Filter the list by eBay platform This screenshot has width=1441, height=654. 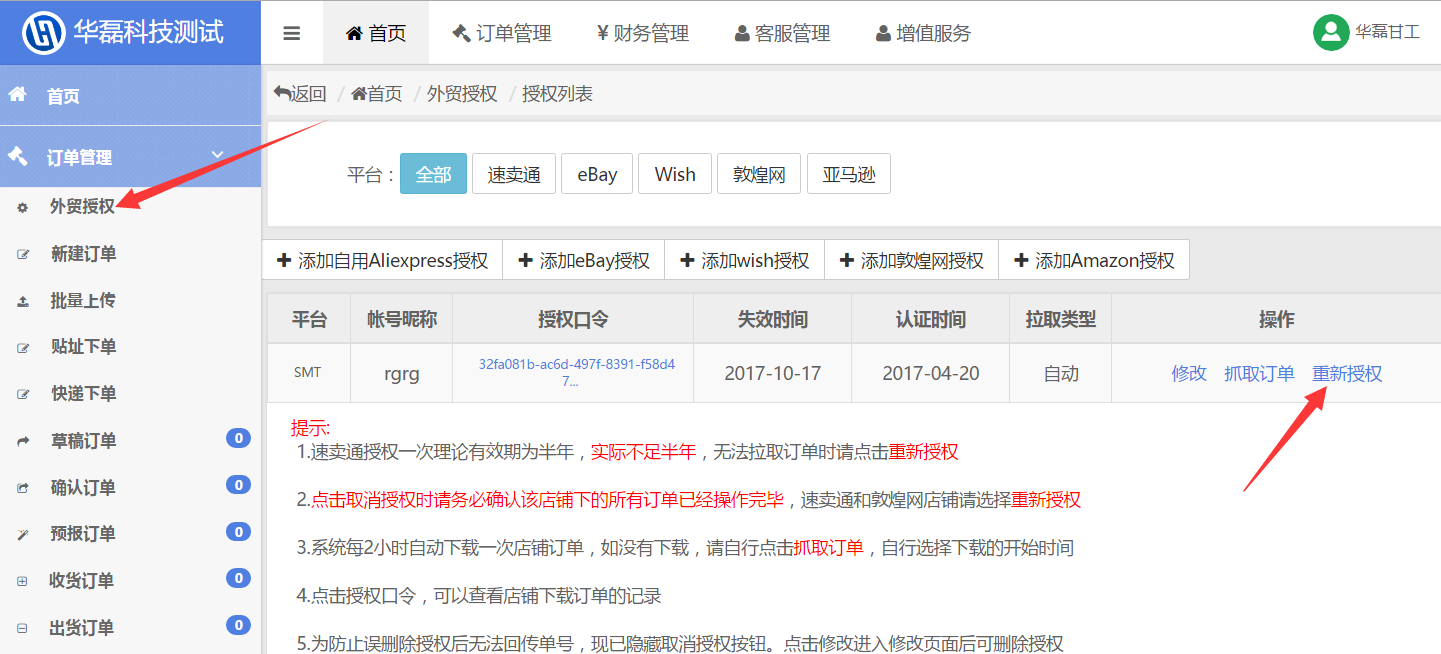tap(596, 174)
